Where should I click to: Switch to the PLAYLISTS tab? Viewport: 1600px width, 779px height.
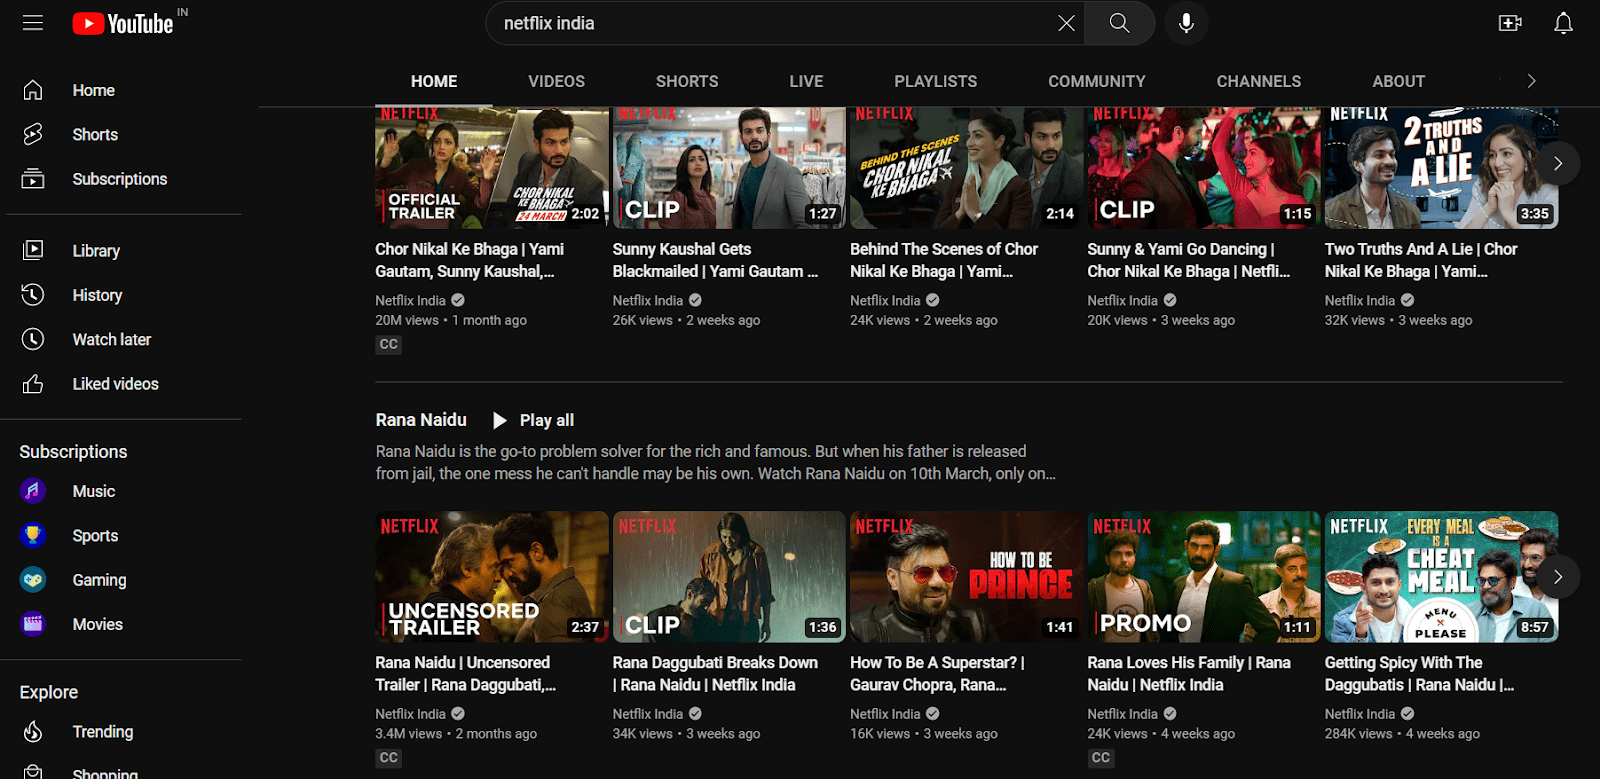(936, 81)
